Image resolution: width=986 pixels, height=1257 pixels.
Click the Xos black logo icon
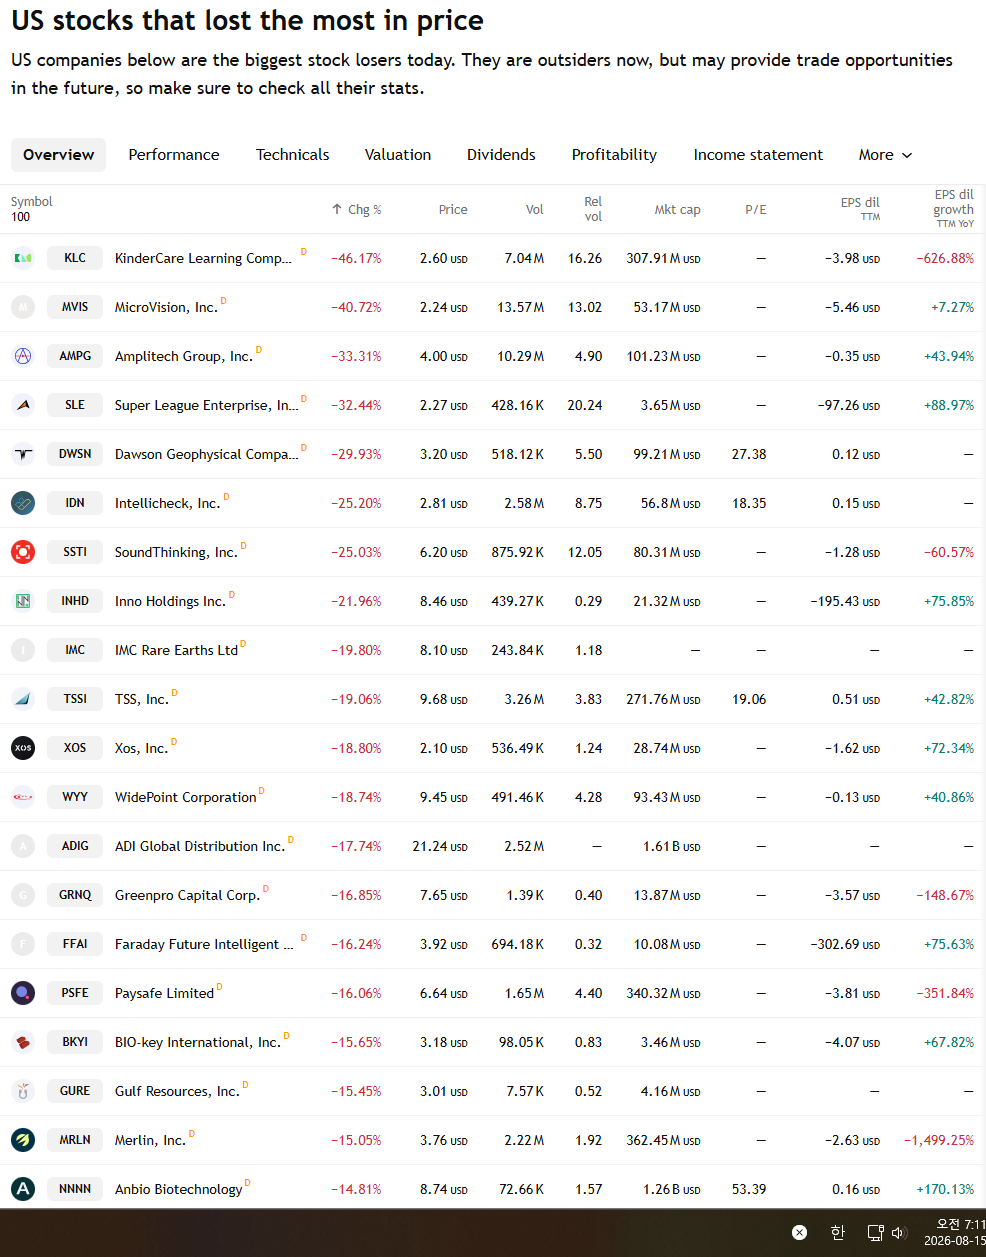pos(23,748)
